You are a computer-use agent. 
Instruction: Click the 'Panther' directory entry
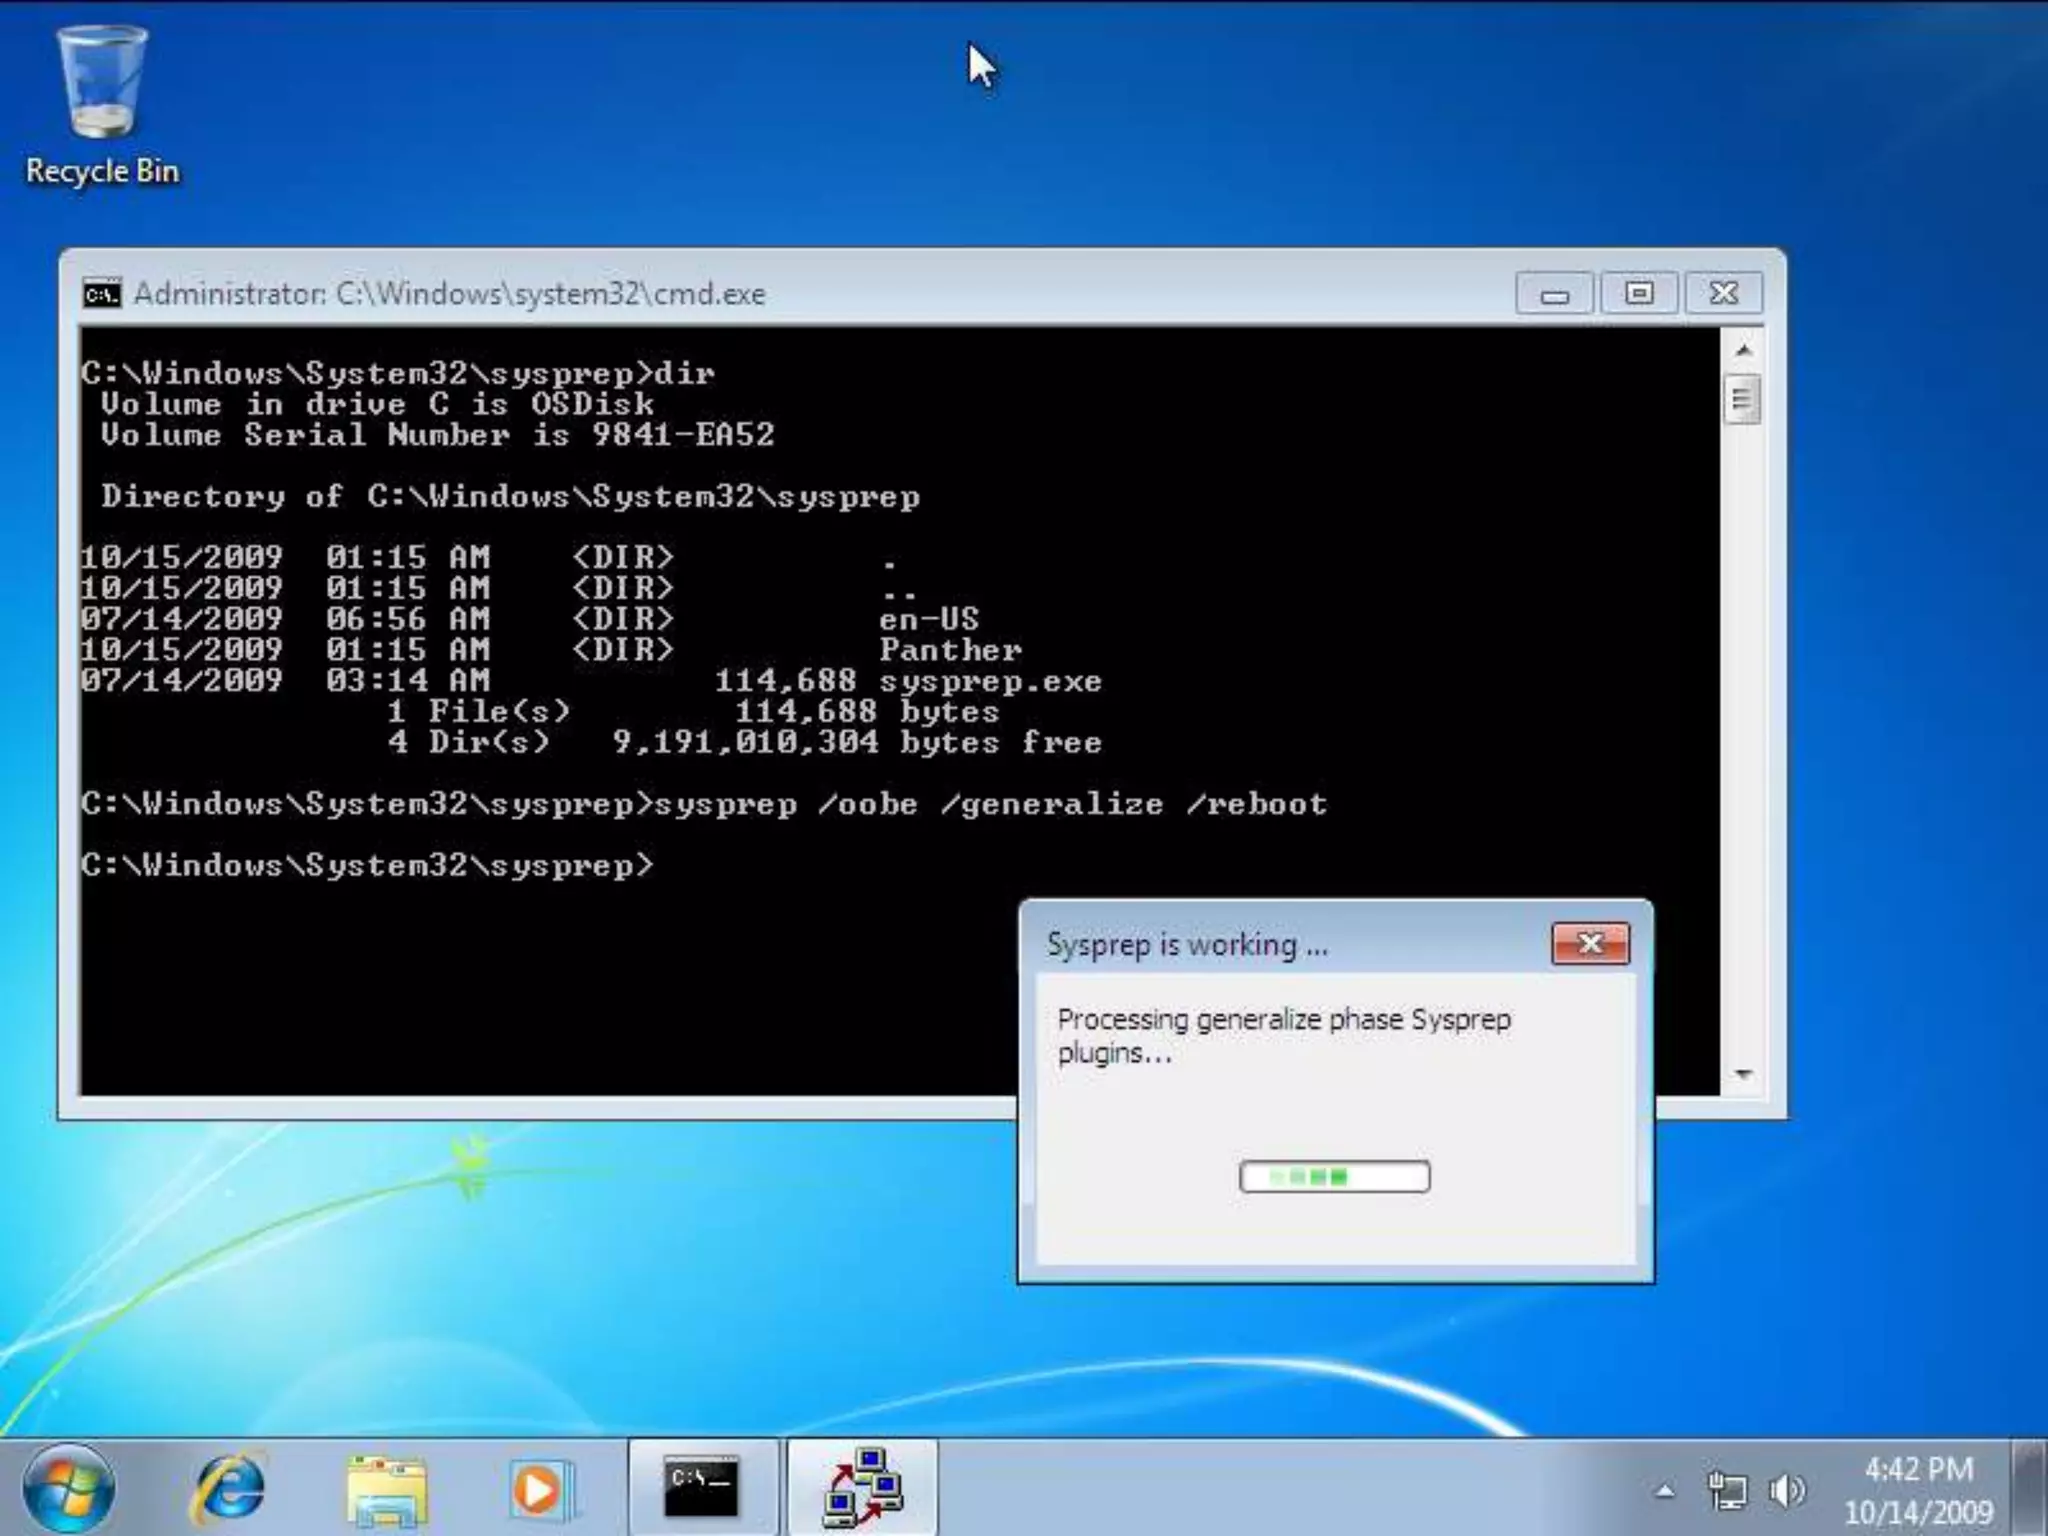pos(950,650)
